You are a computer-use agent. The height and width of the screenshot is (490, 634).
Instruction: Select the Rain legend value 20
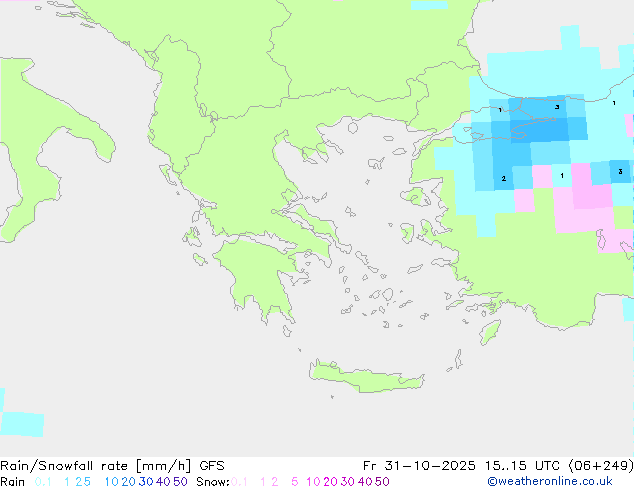pyautogui.click(x=129, y=482)
